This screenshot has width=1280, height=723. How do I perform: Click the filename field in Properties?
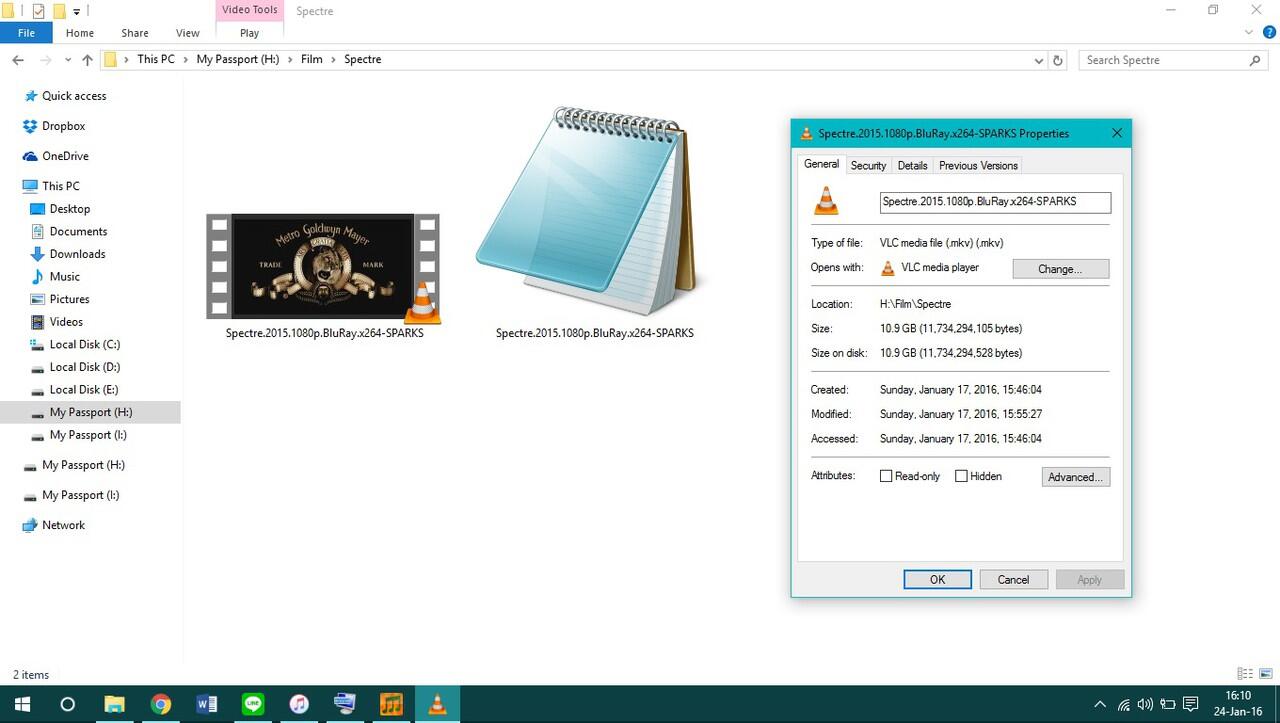tap(995, 202)
